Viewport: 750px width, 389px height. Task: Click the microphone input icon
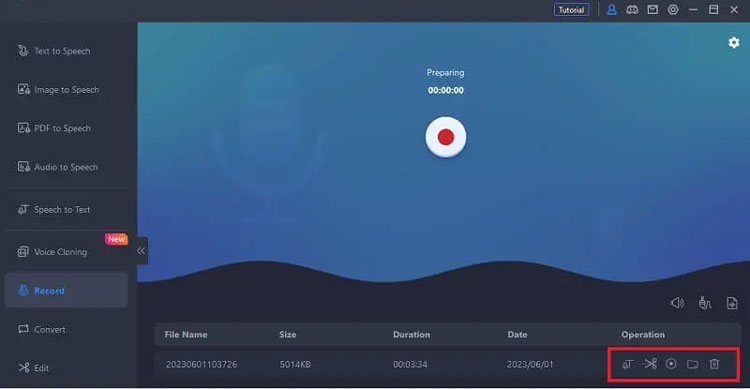[x=705, y=303]
